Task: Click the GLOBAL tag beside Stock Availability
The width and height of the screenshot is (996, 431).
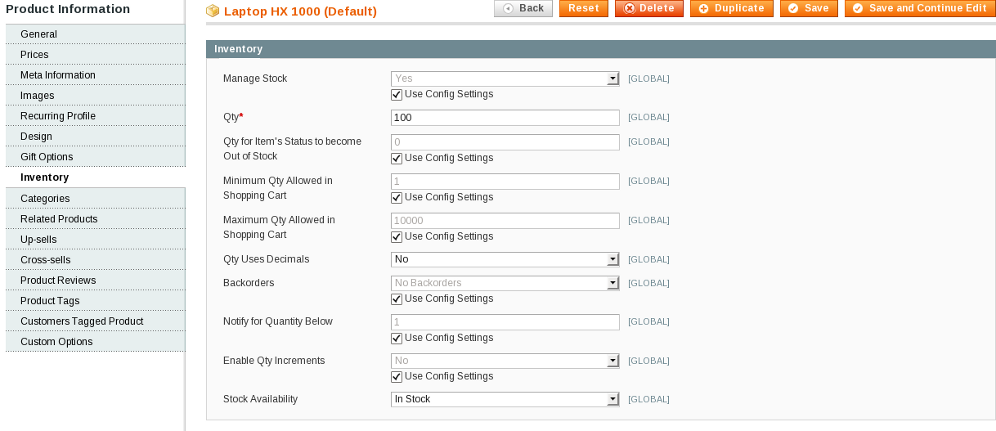Action: [x=649, y=399]
